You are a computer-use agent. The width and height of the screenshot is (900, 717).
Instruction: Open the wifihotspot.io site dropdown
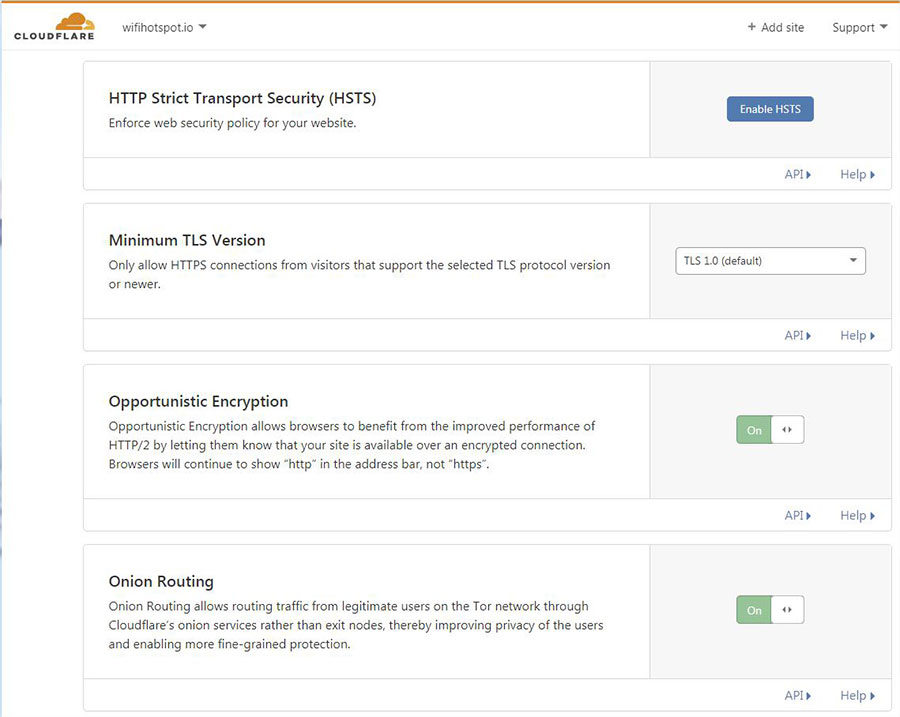point(163,27)
